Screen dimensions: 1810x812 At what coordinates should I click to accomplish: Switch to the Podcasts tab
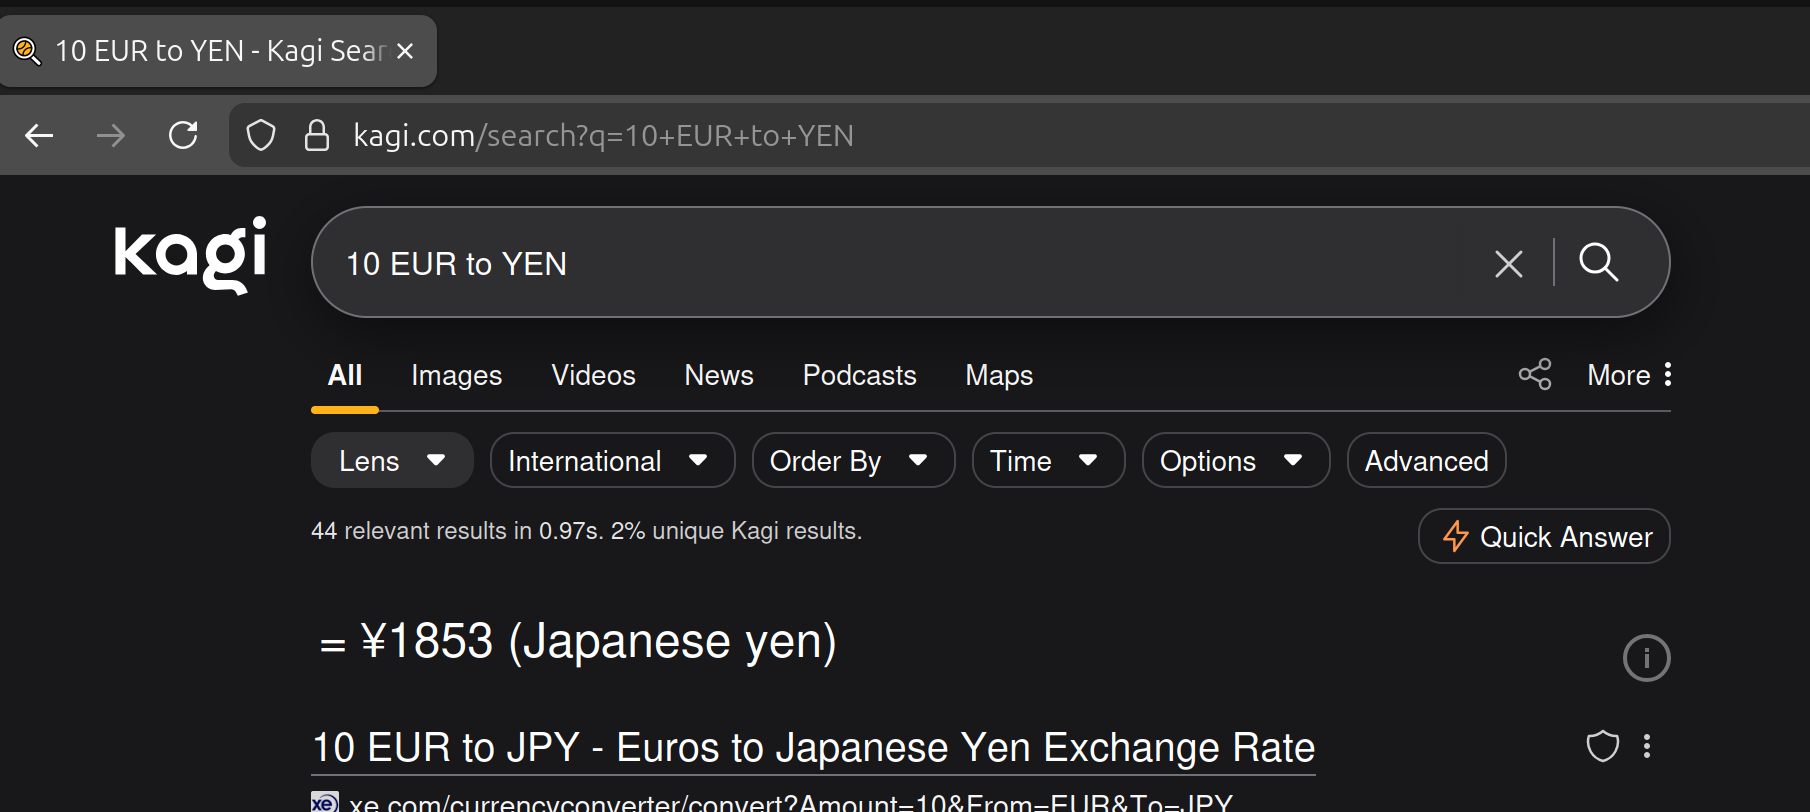click(859, 376)
